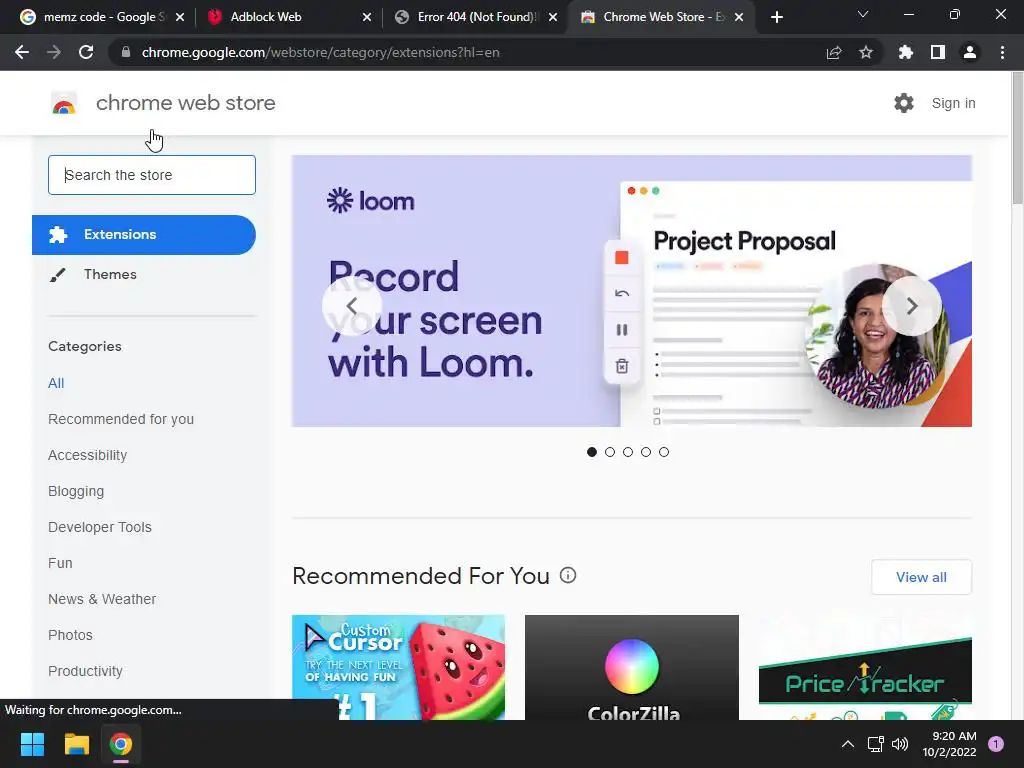Show All categories
This screenshot has height=768, width=1024.
click(x=56, y=383)
